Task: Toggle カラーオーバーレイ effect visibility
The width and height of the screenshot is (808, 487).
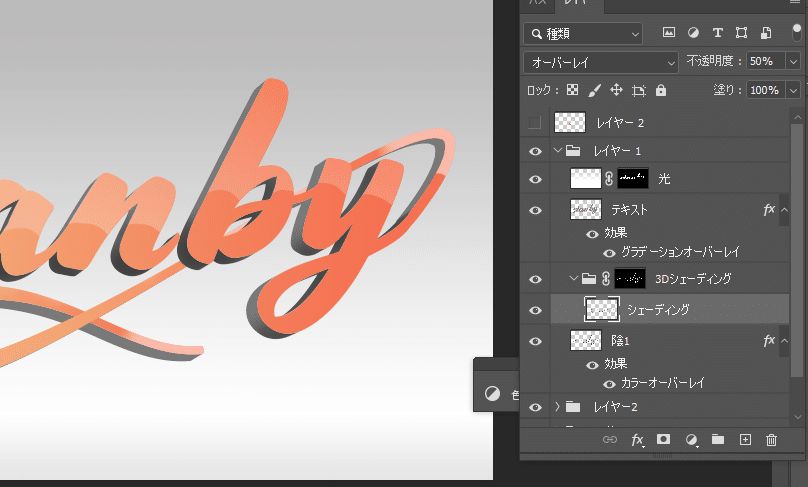Action: 609,384
